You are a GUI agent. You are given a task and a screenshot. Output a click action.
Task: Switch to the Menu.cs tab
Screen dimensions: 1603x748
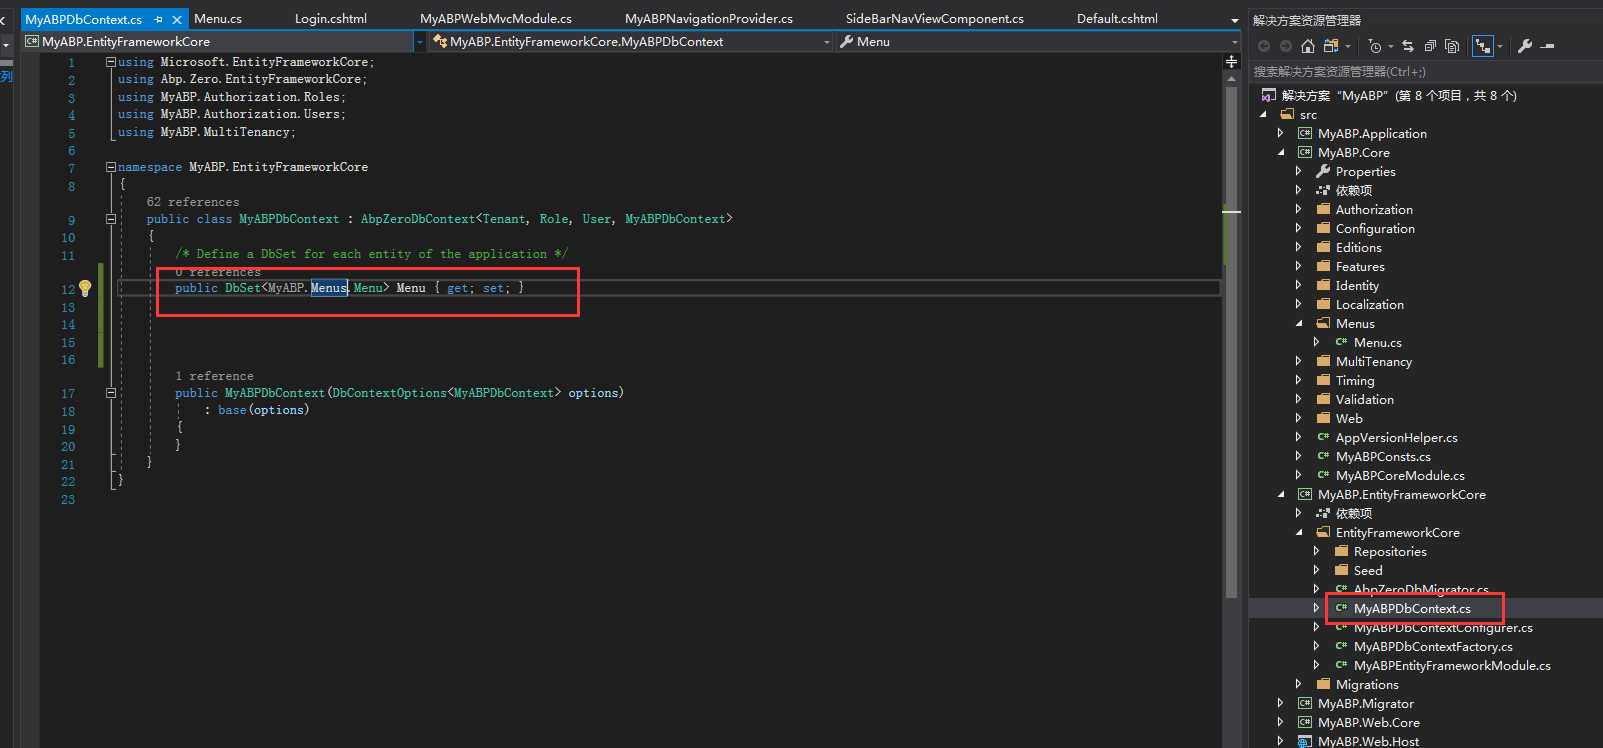click(x=218, y=18)
